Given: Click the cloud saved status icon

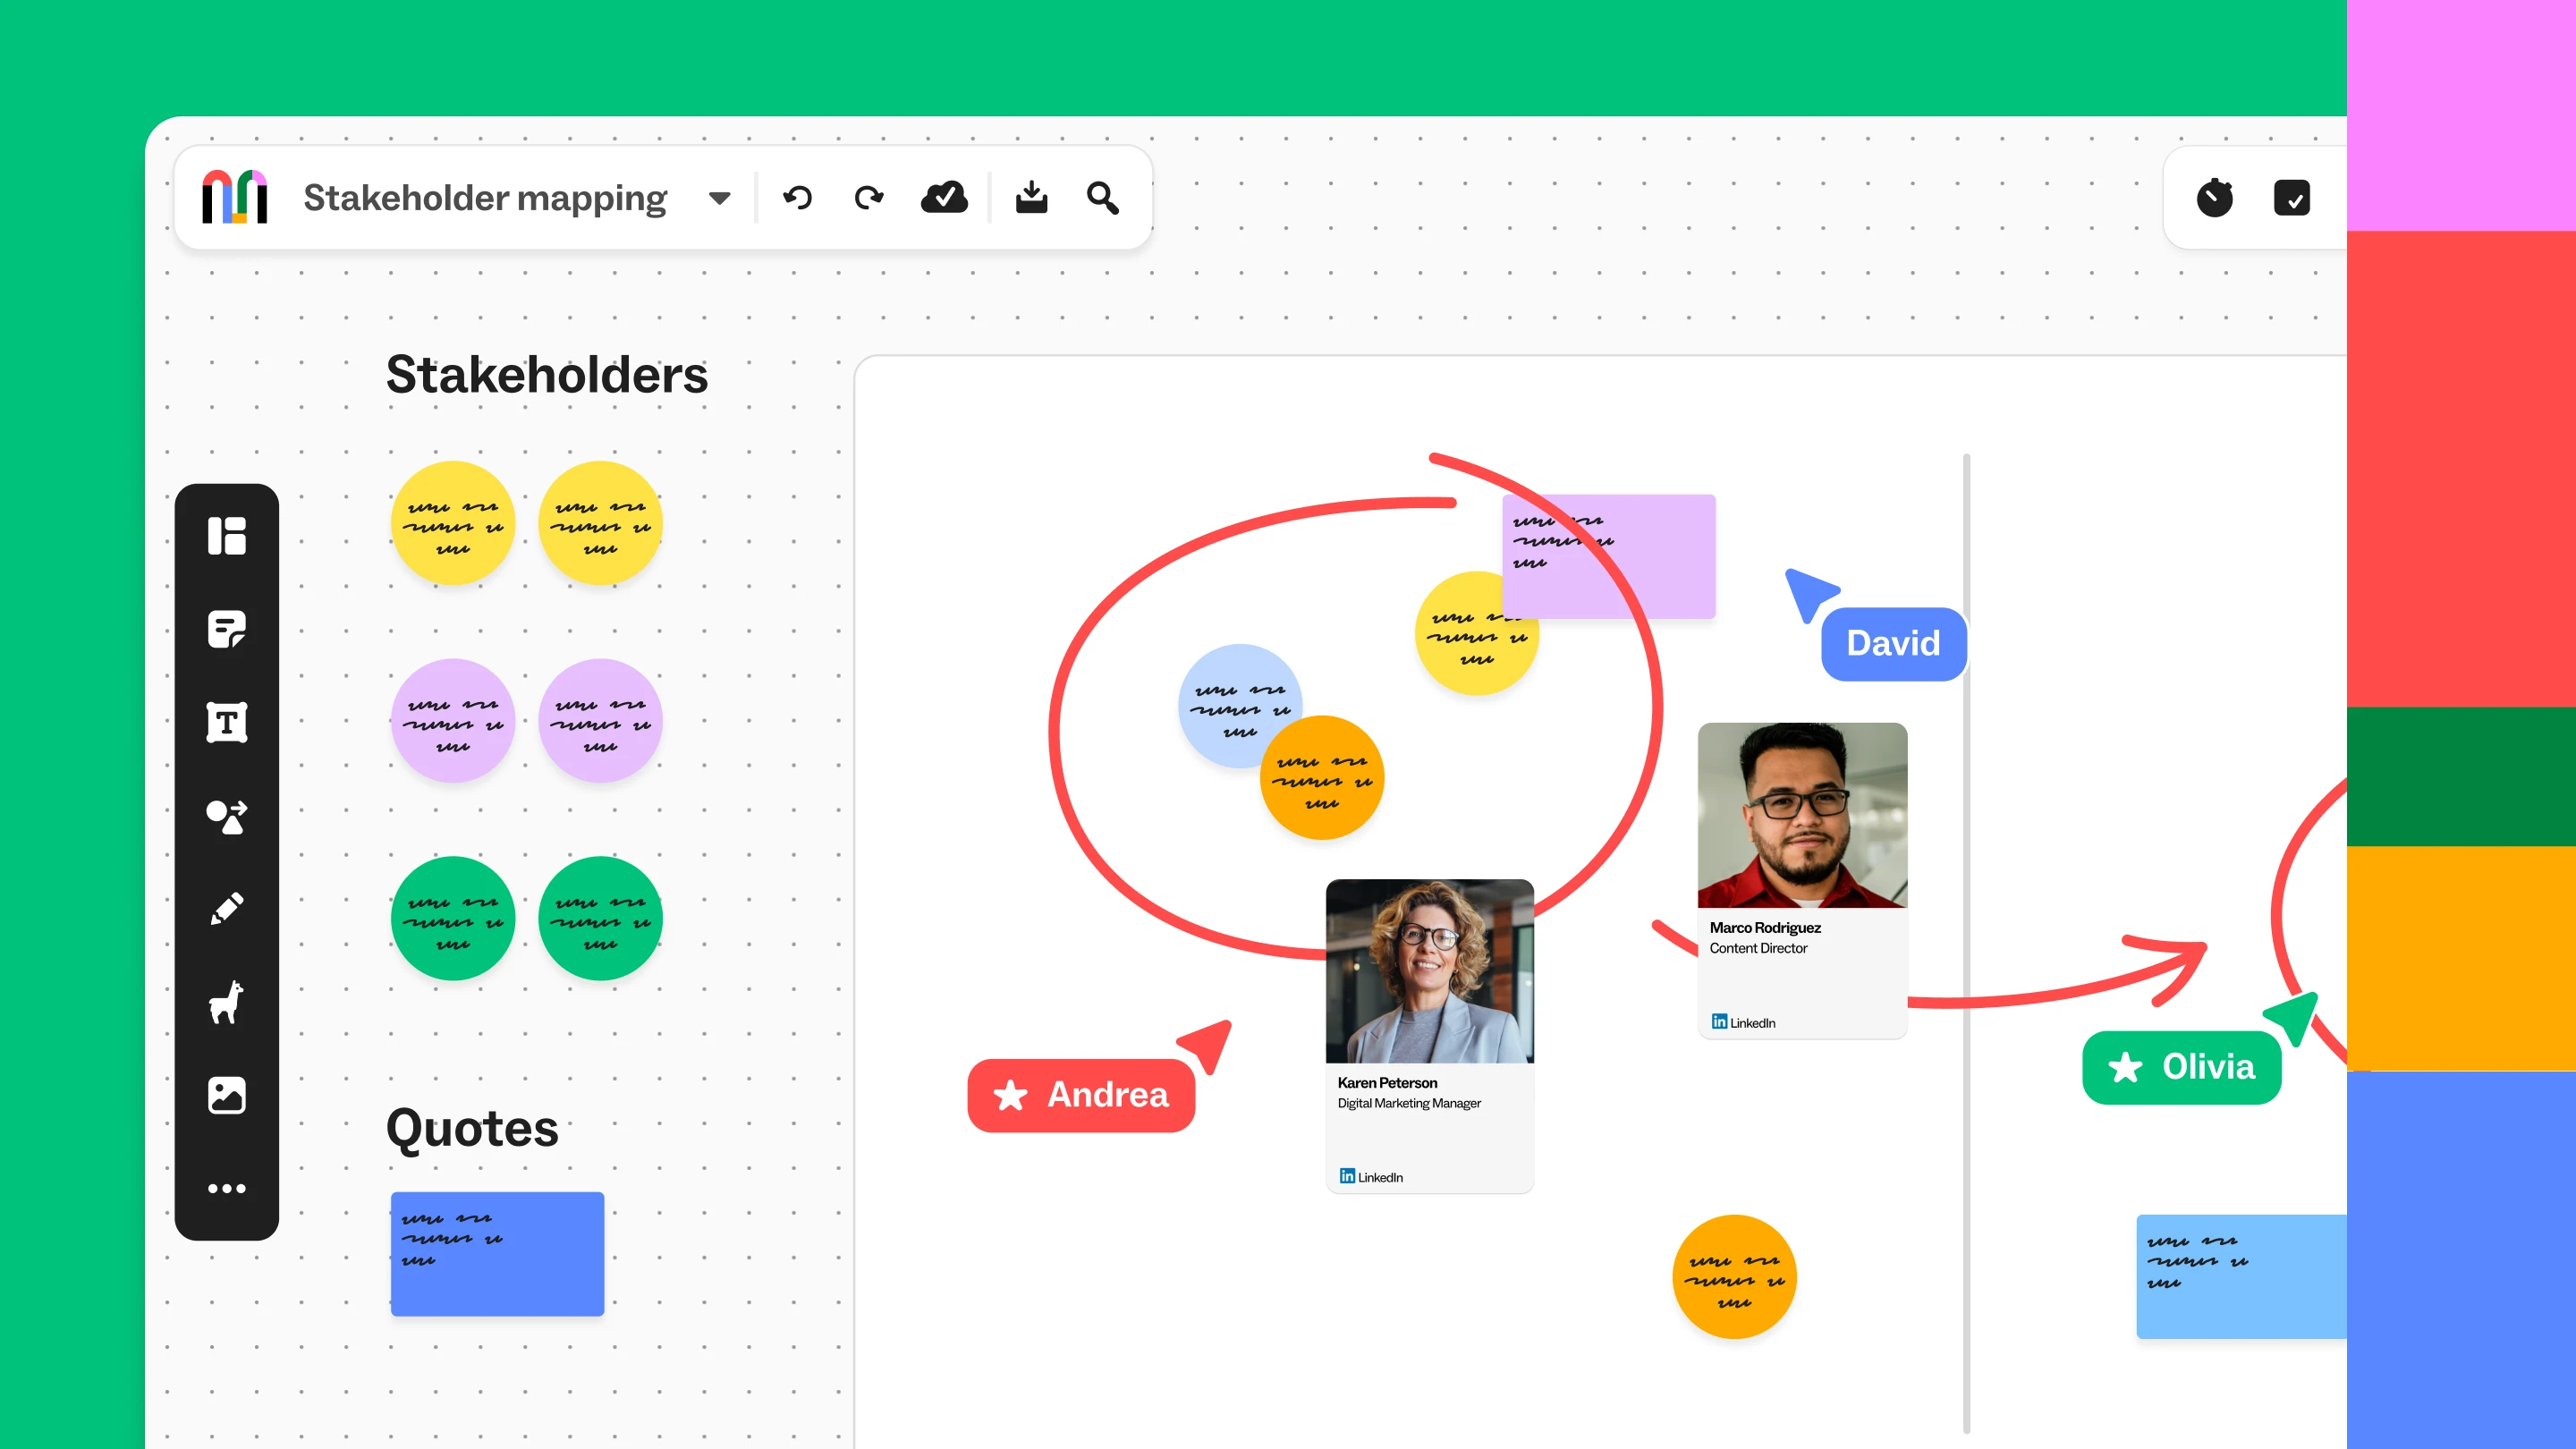Looking at the screenshot, I should point(944,197).
